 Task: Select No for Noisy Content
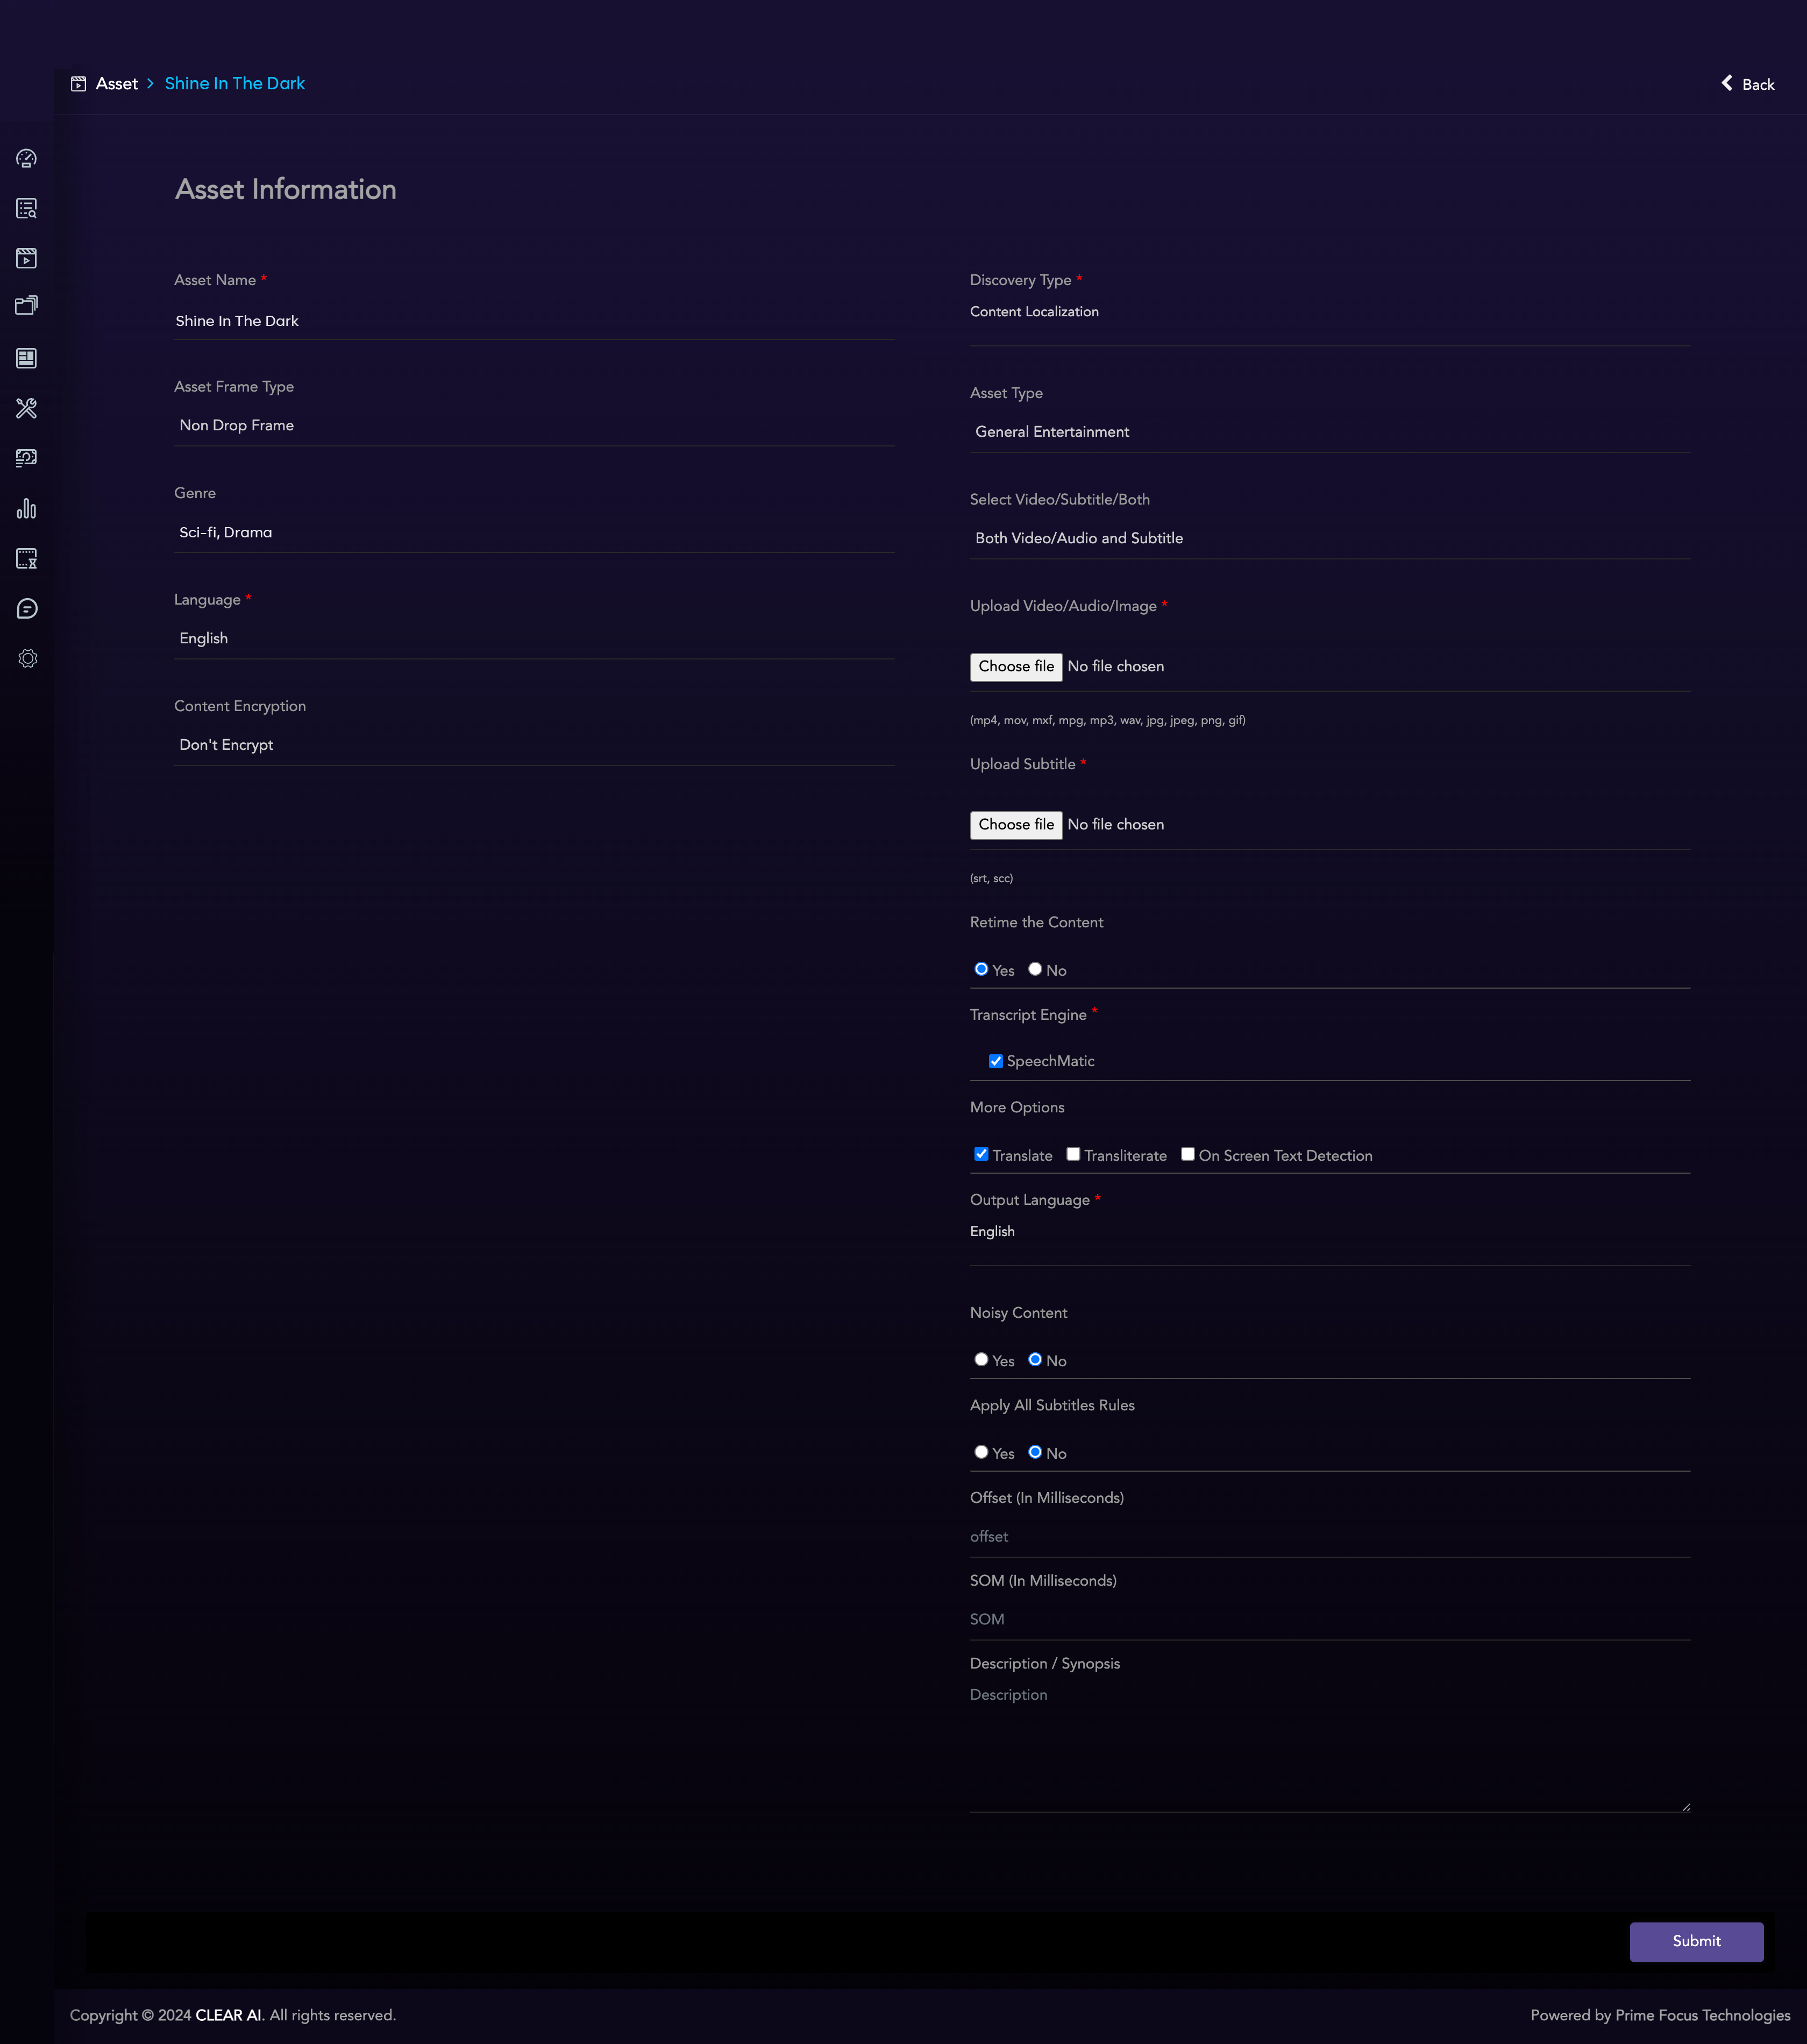[1035, 1360]
